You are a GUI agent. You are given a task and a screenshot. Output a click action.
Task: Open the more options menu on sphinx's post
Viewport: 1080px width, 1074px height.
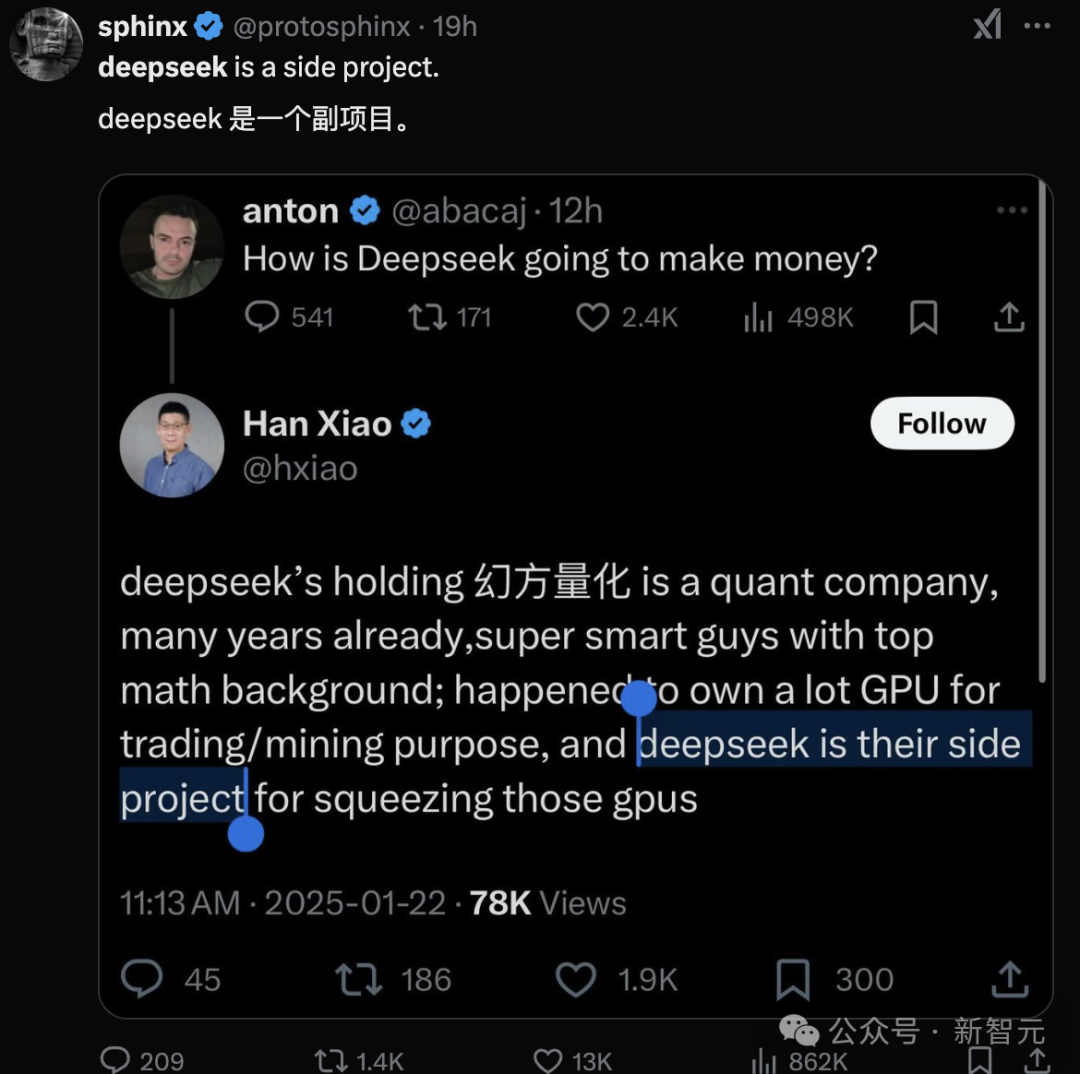point(1037,26)
